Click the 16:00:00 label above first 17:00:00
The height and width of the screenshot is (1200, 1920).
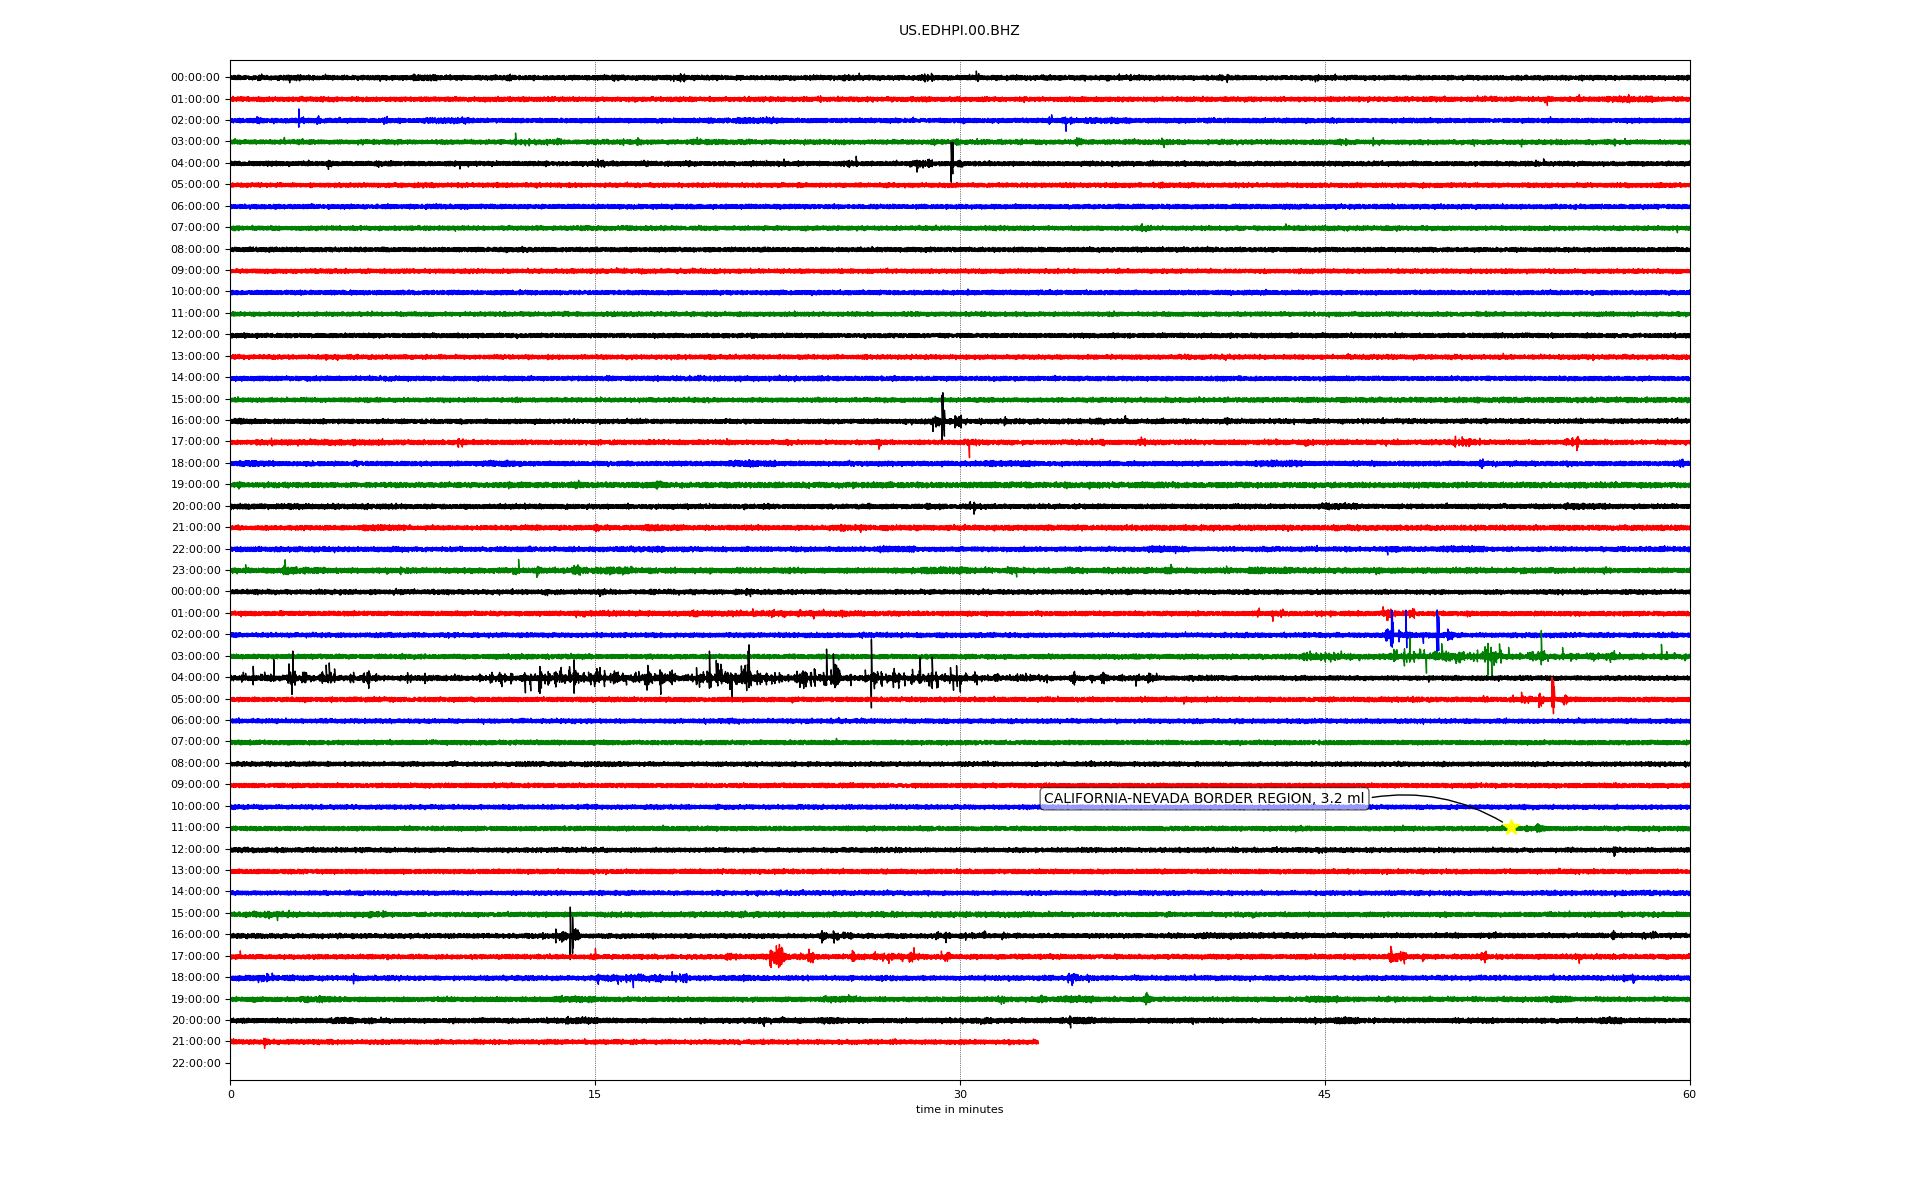click(195, 421)
